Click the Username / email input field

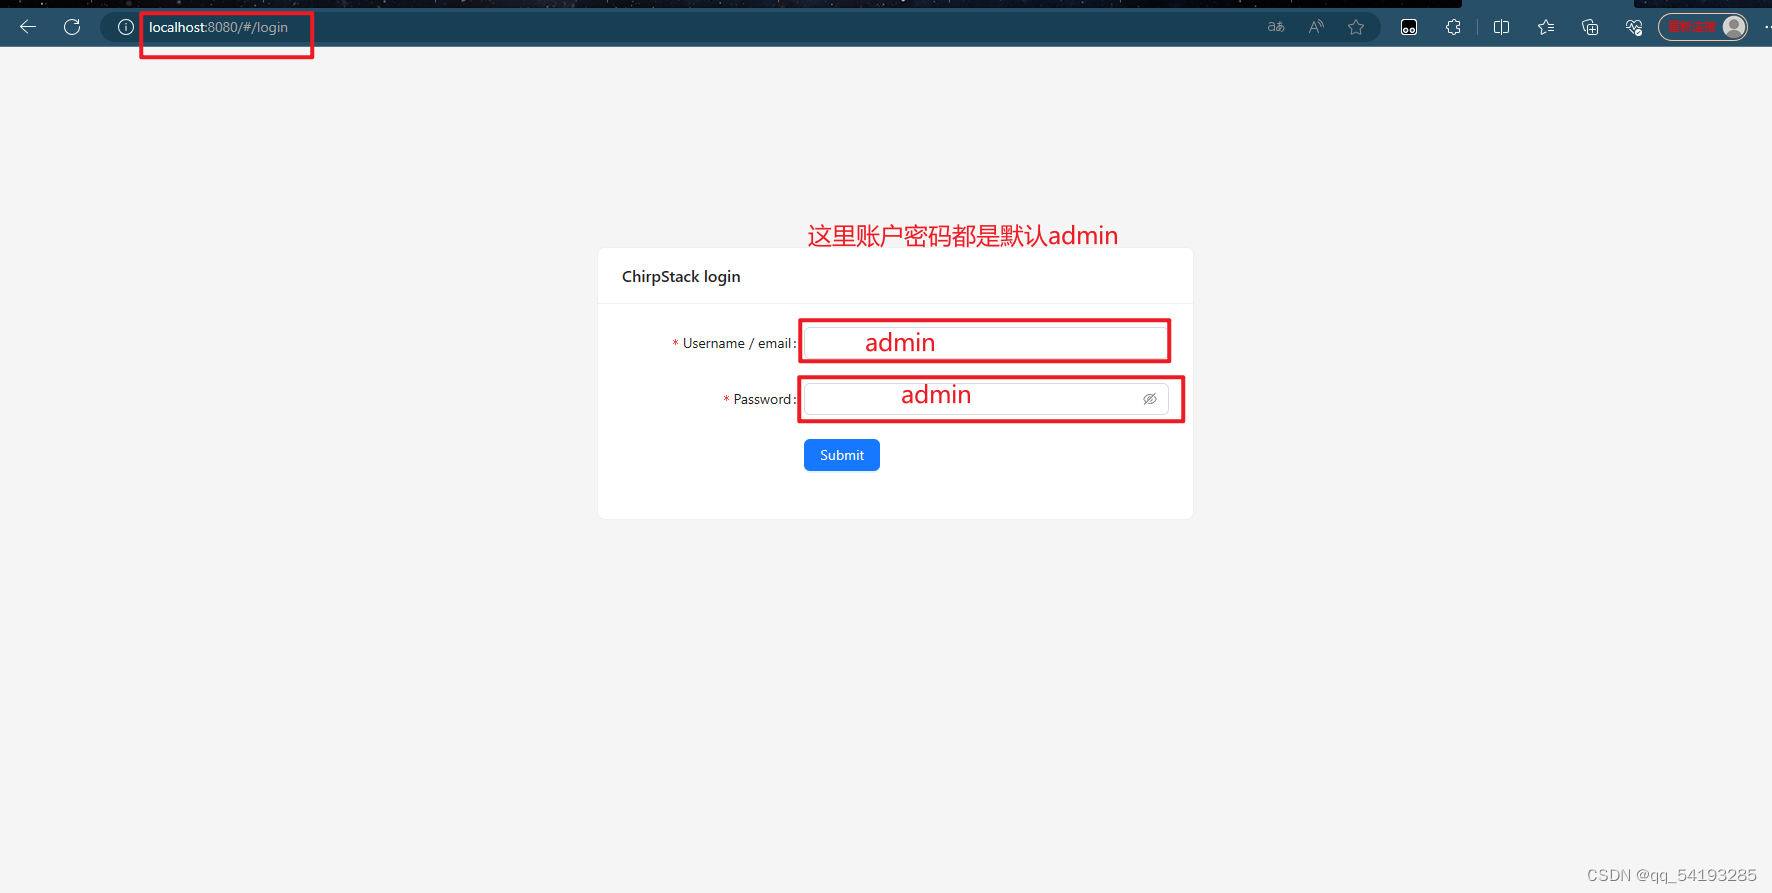986,343
